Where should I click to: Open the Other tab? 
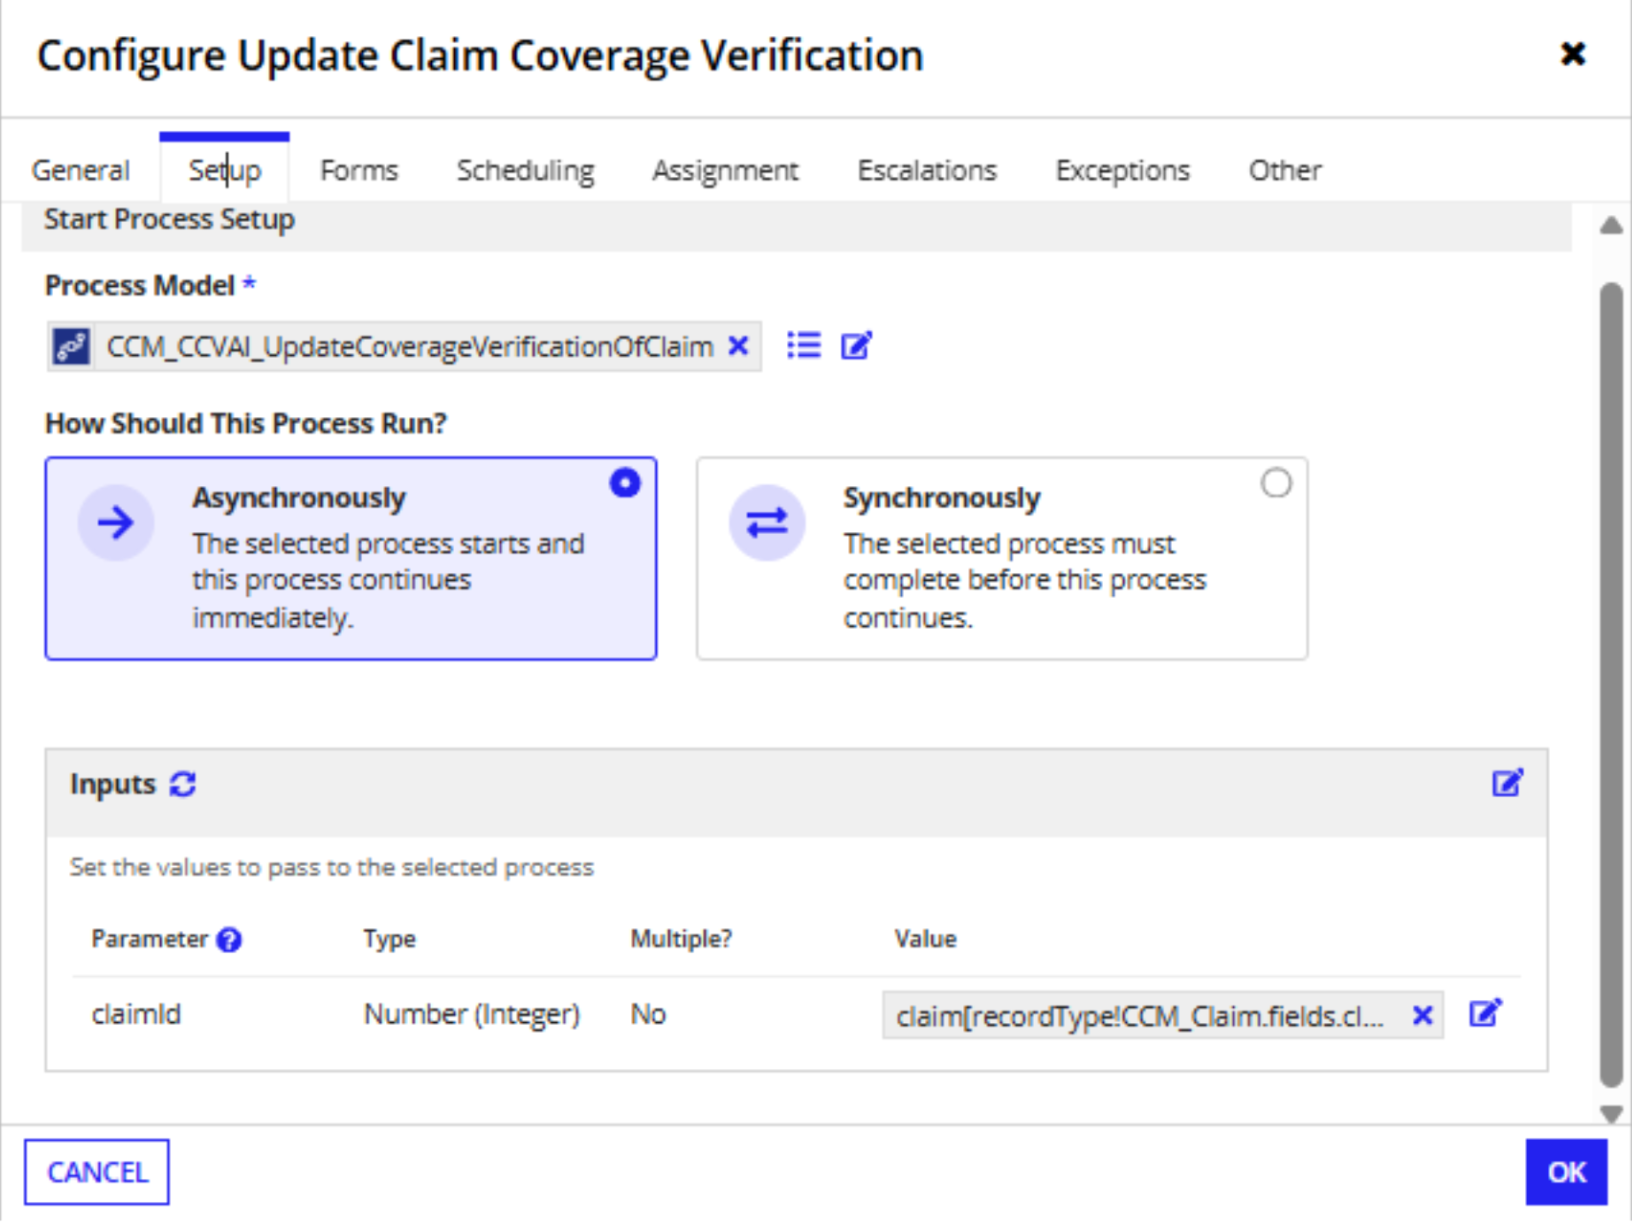tap(1285, 170)
